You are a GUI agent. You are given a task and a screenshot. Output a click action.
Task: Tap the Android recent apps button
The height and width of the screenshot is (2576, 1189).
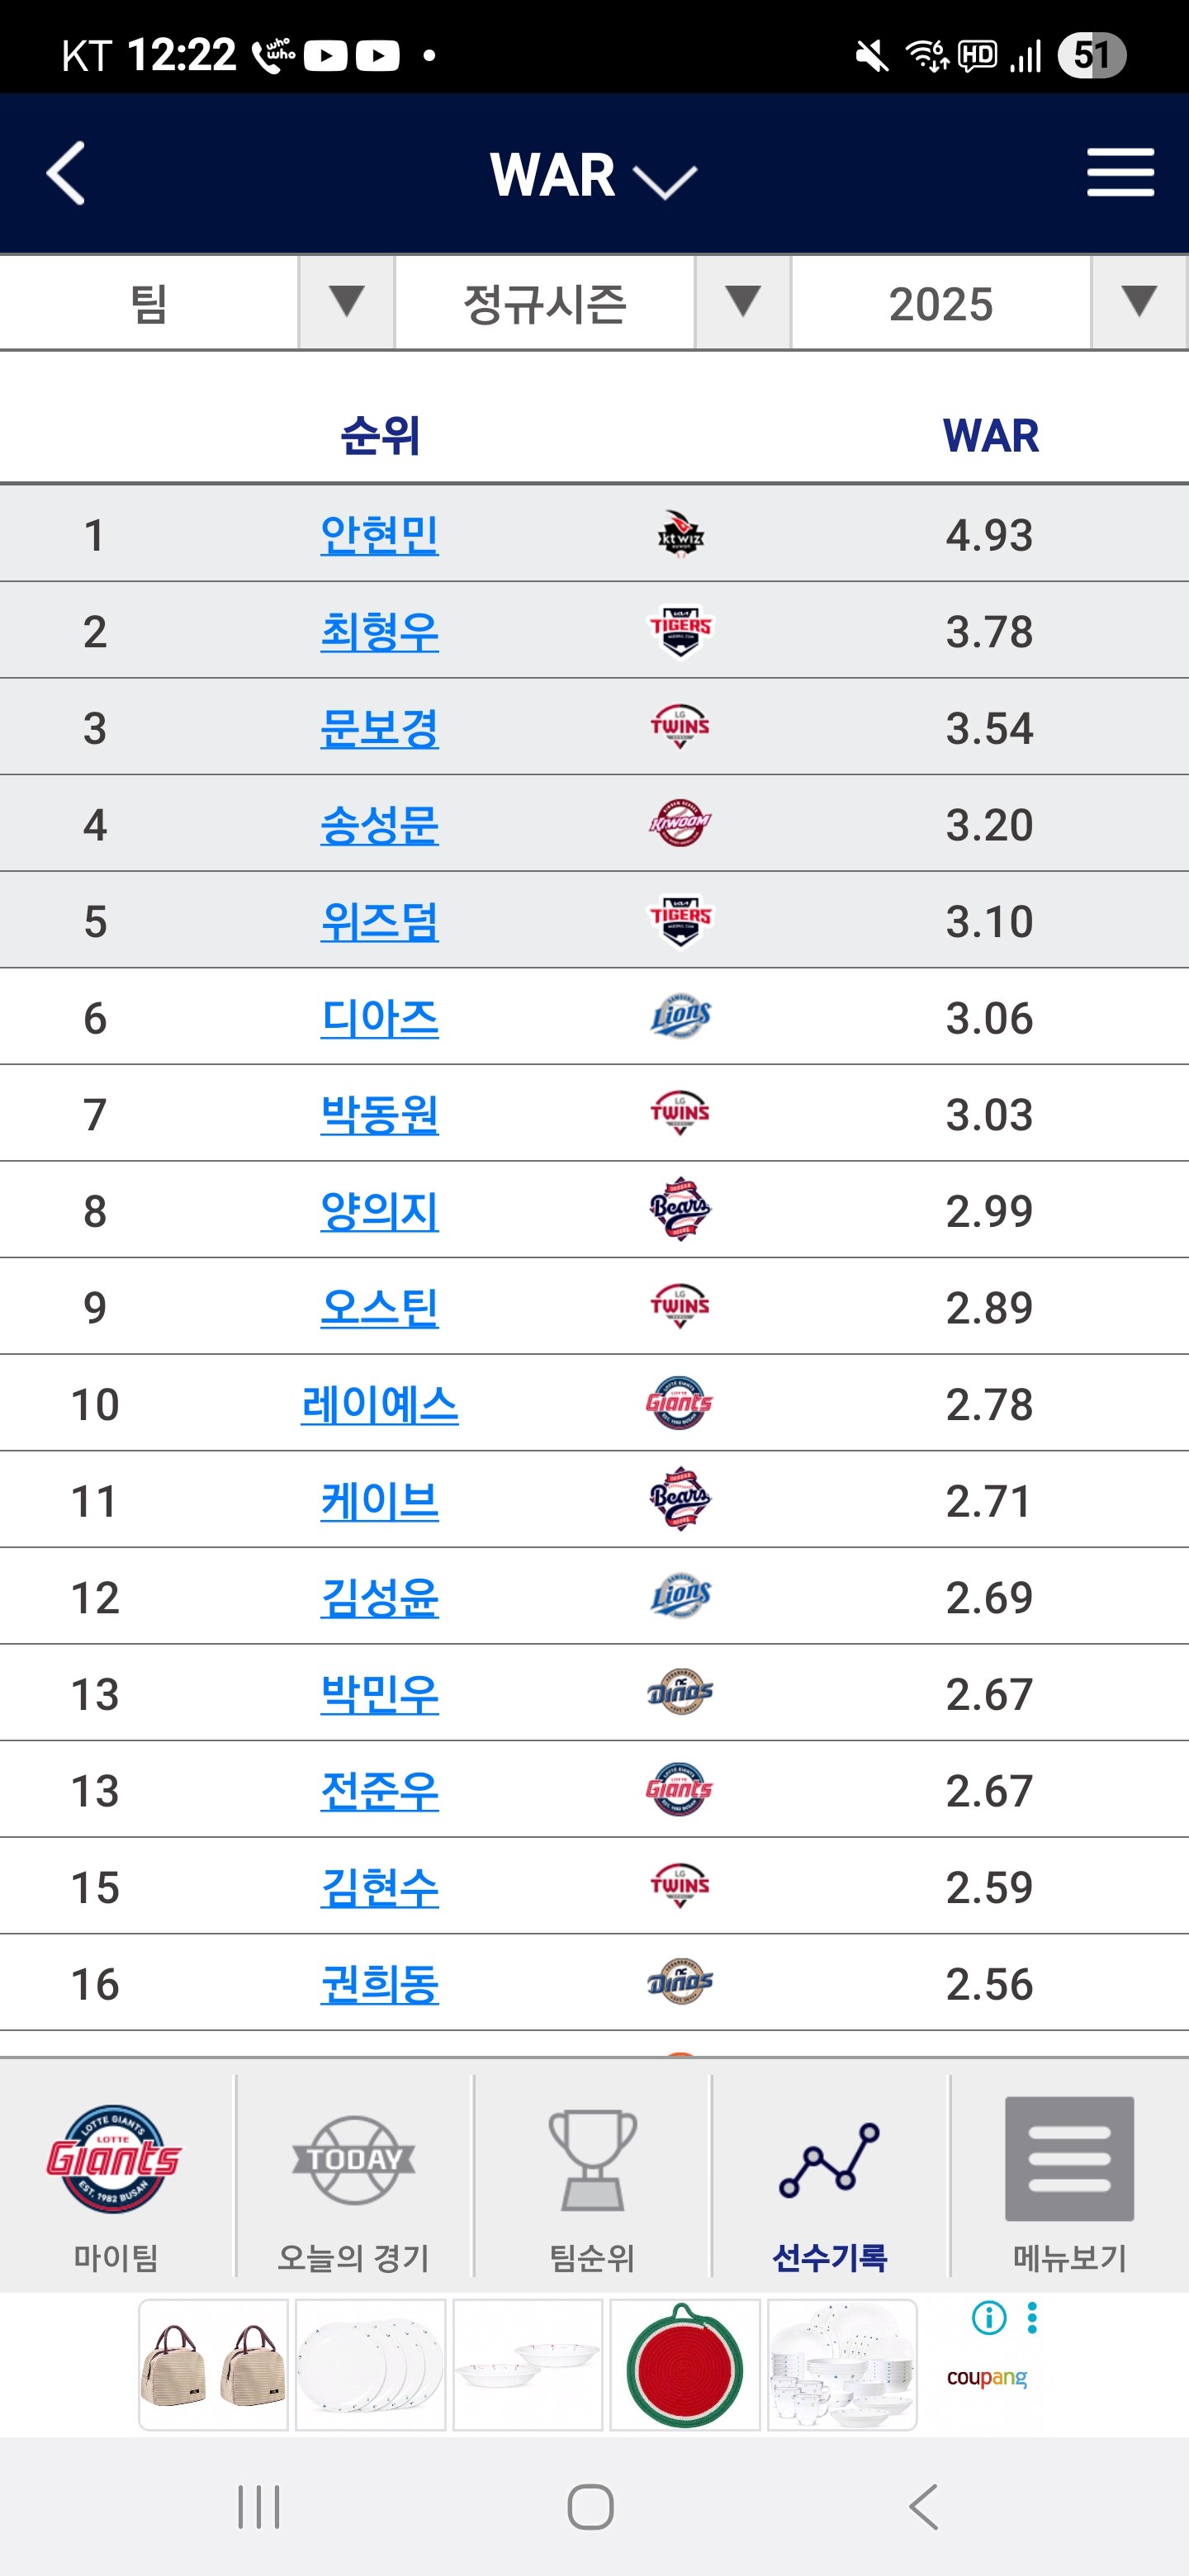(259, 2506)
